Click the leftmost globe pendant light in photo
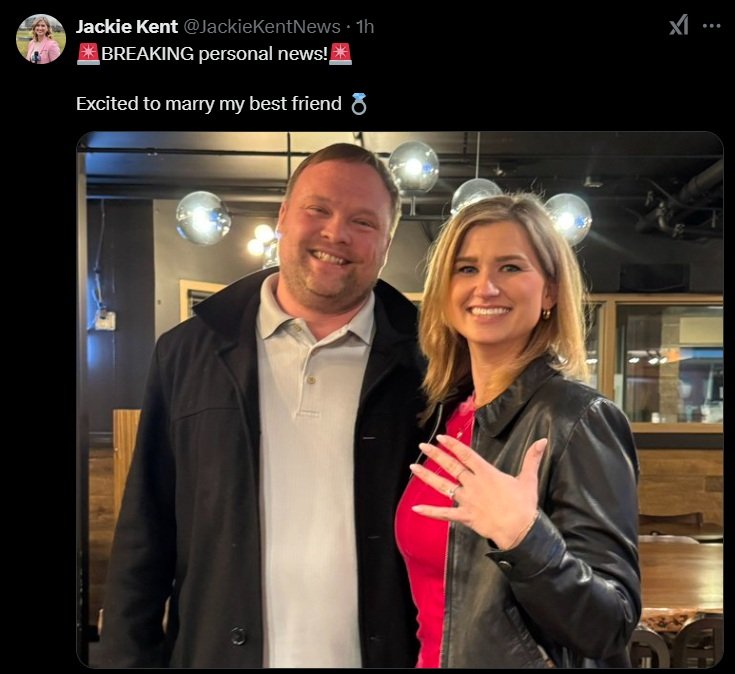Image resolution: width=735 pixels, height=674 pixels. coord(203,218)
